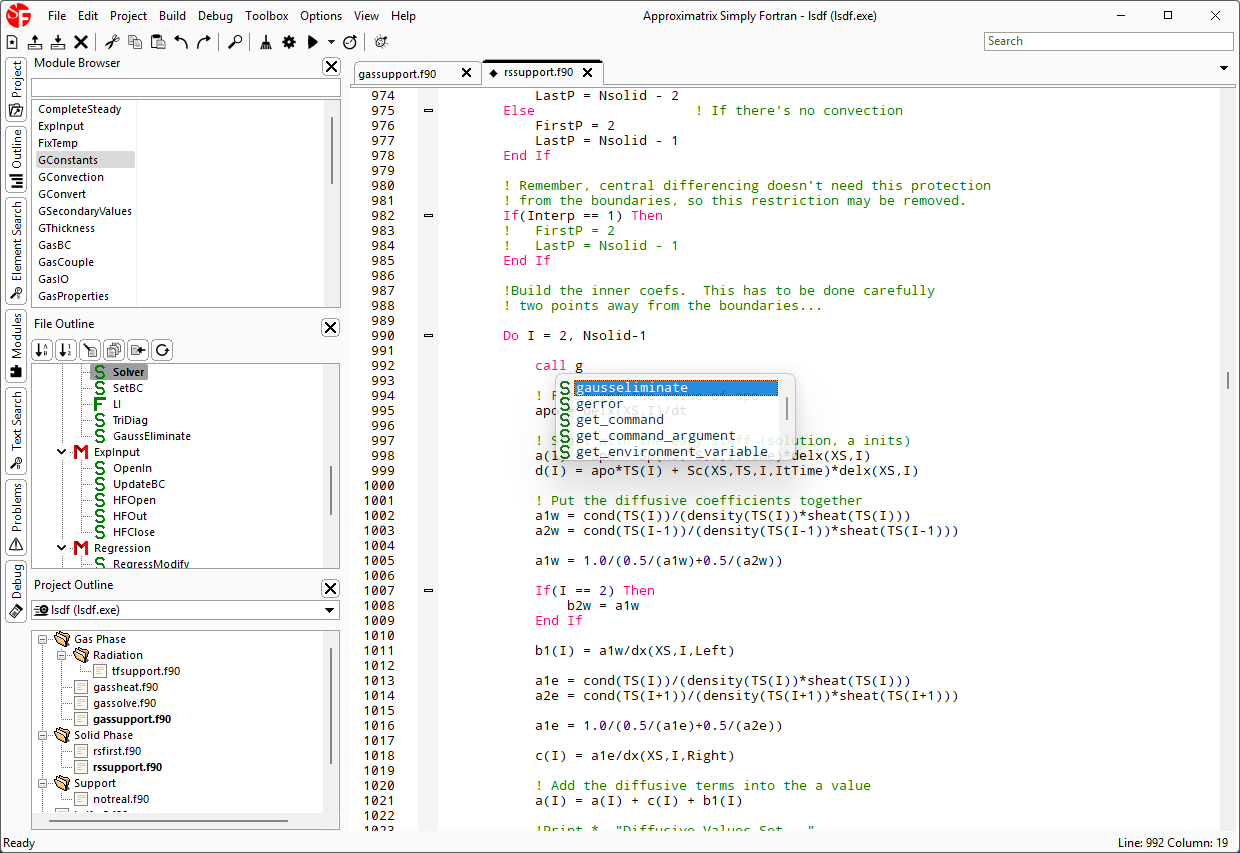The height and width of the screenshot is (853, 1240).
Task: Copy selection with the copy icon
Action: click(x=134, y=42)
